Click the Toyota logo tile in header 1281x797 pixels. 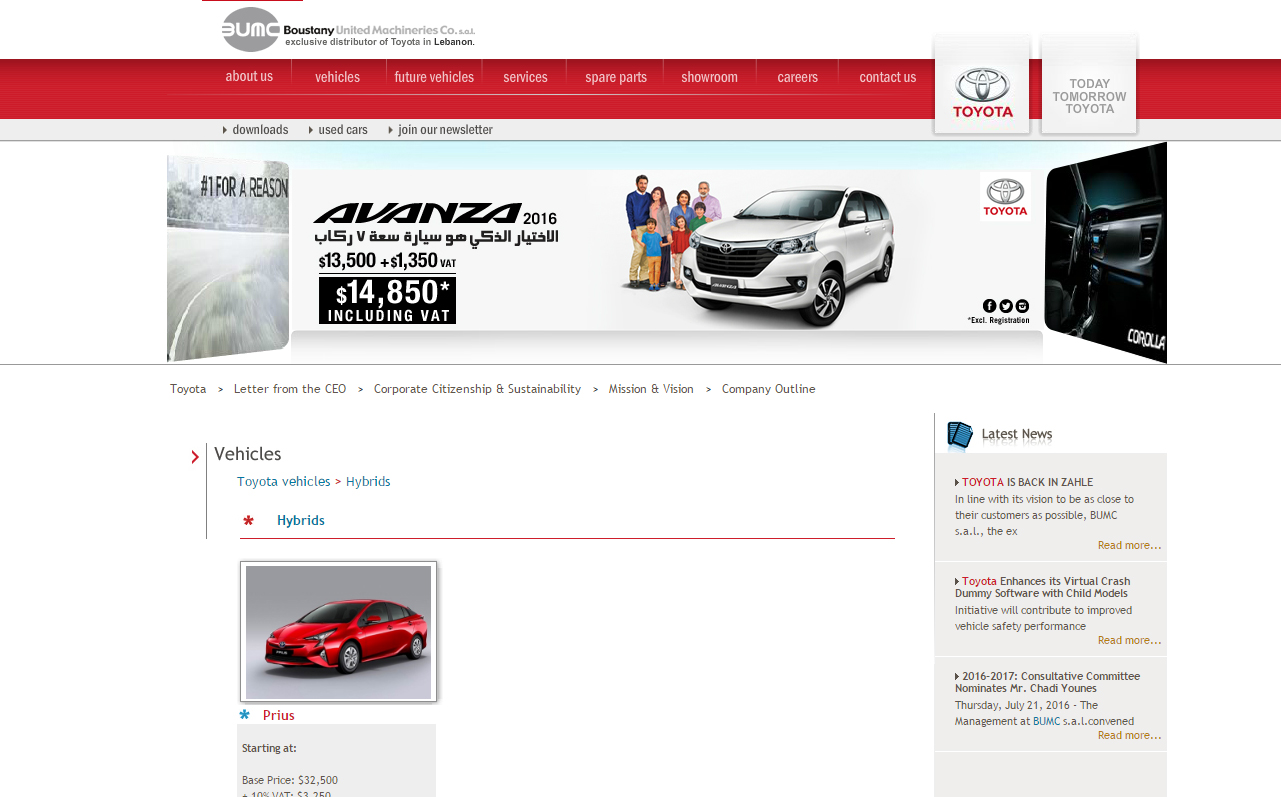982,88
